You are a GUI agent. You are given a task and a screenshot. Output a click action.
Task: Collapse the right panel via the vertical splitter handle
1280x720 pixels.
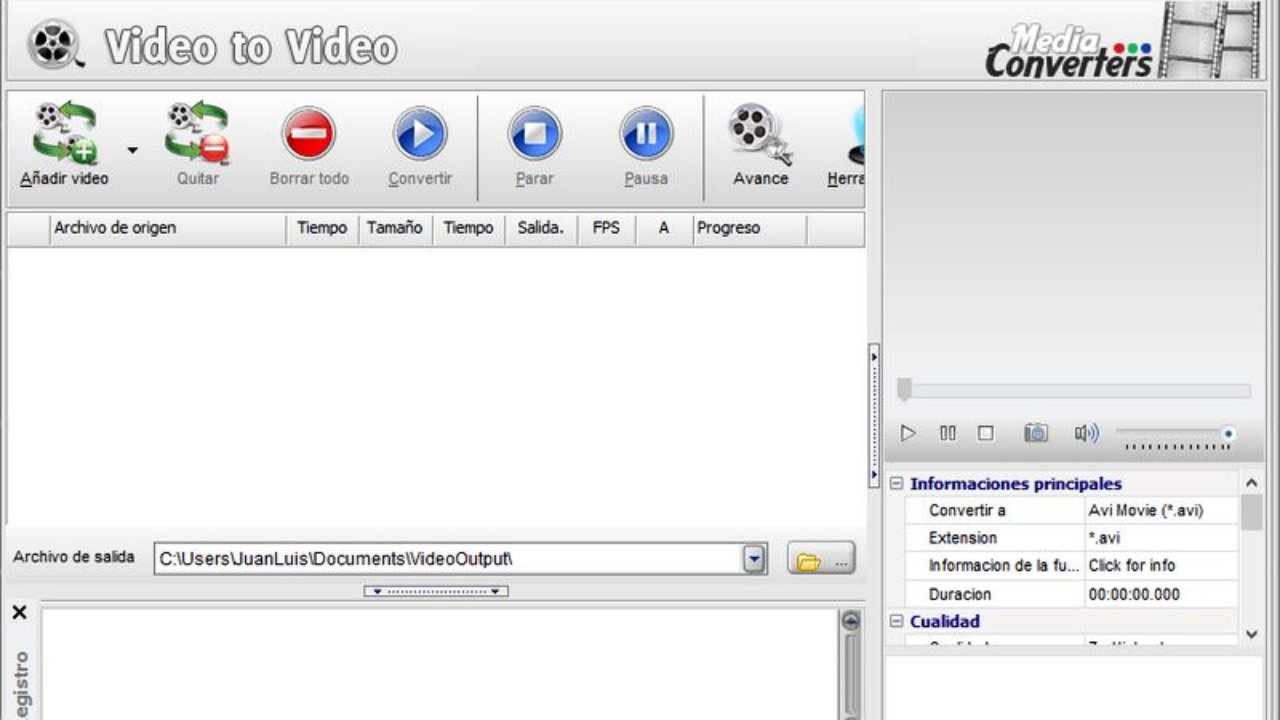point(874,415)
